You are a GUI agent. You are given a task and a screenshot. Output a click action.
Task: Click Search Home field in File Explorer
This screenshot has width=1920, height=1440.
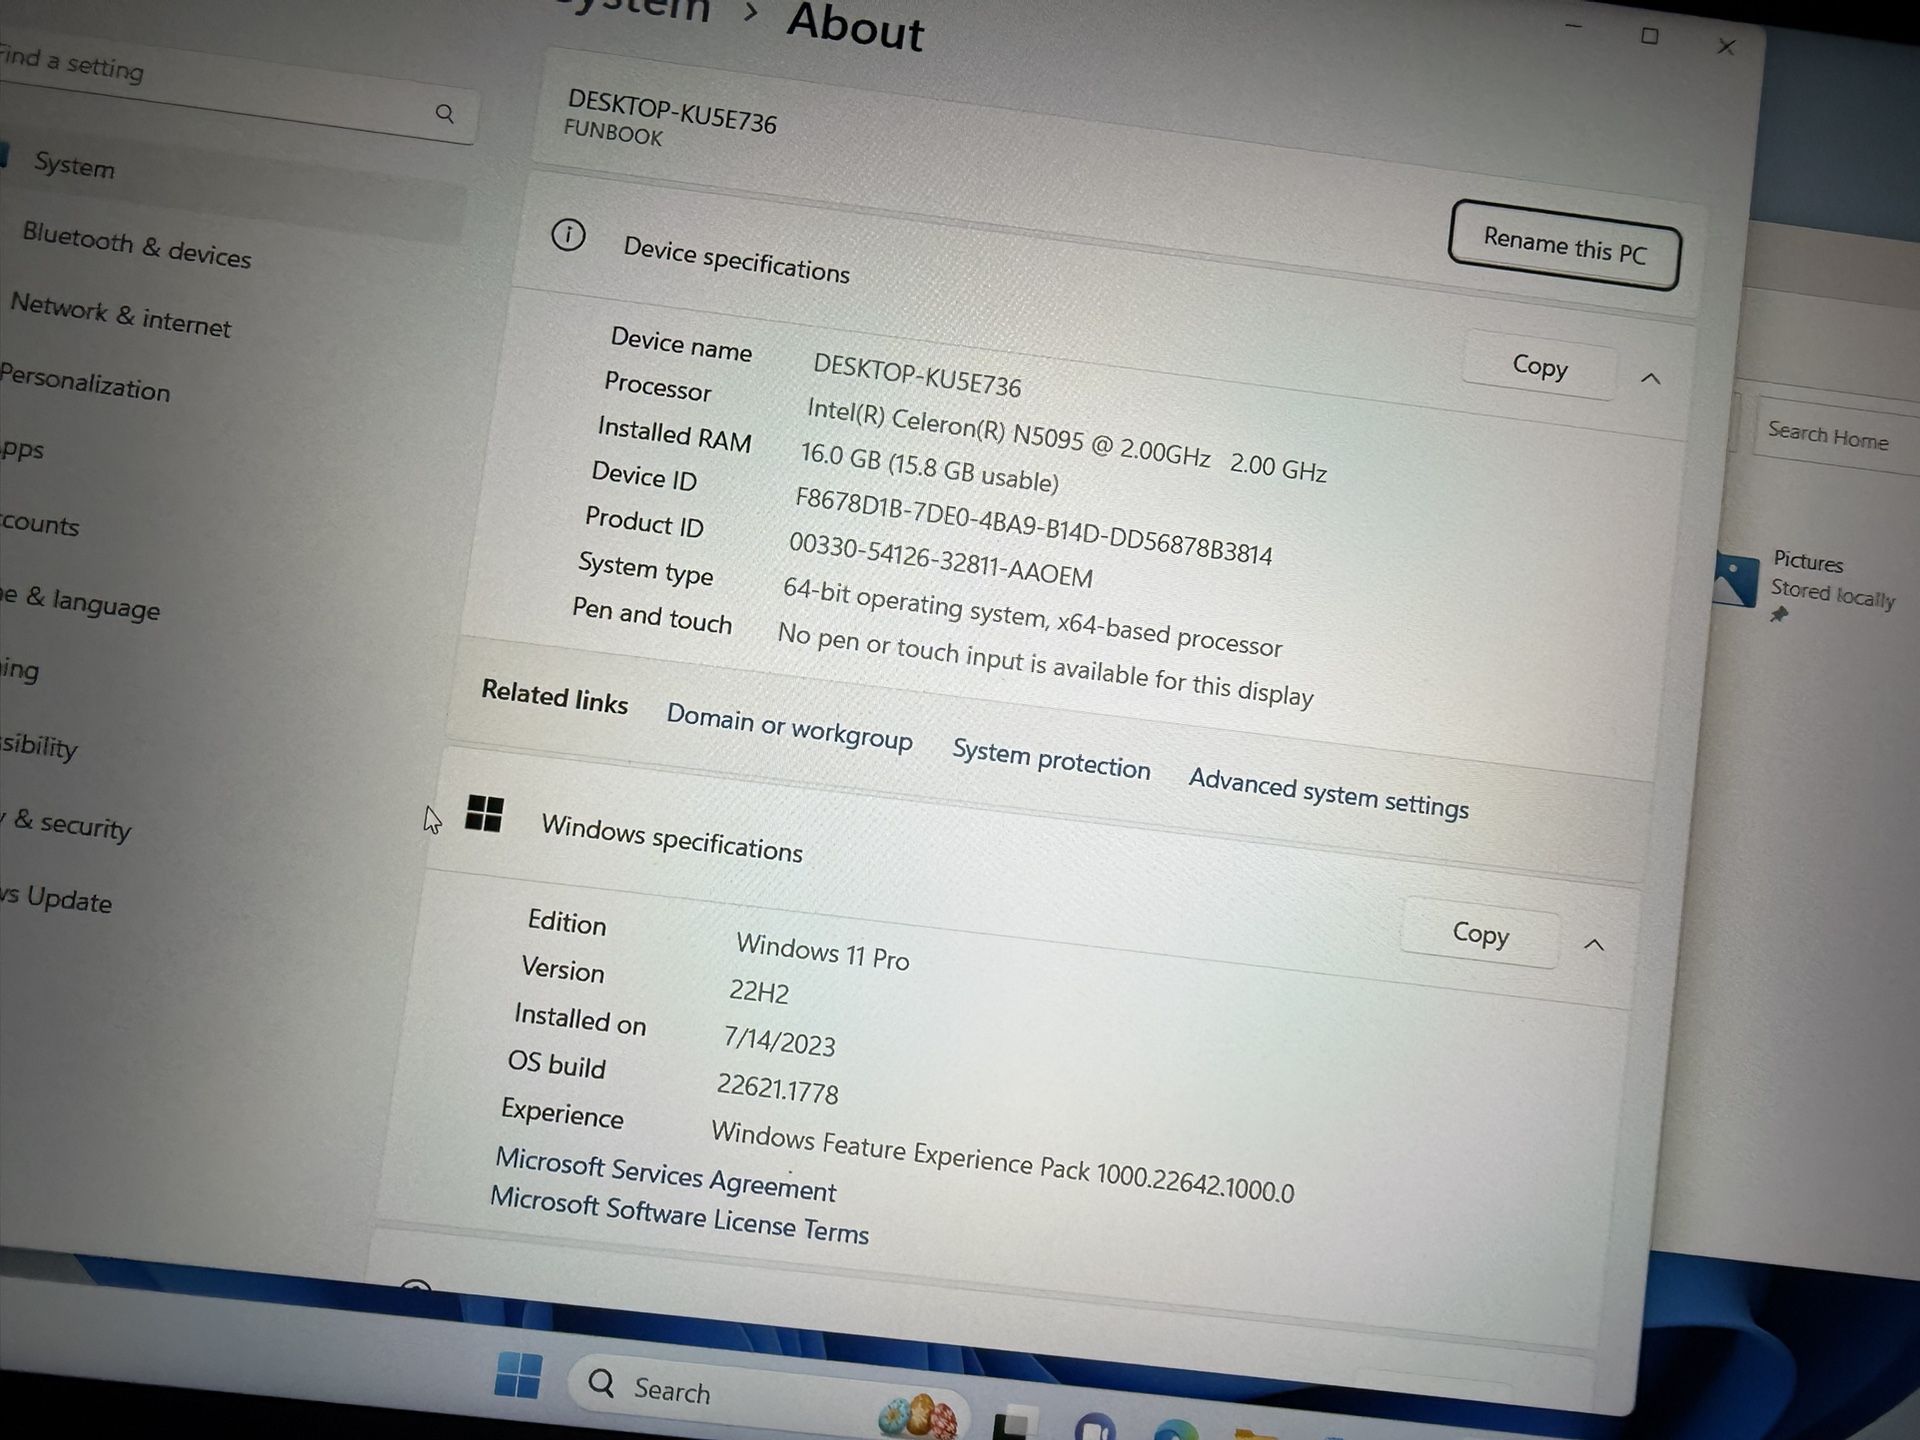tap(1838, 436)
